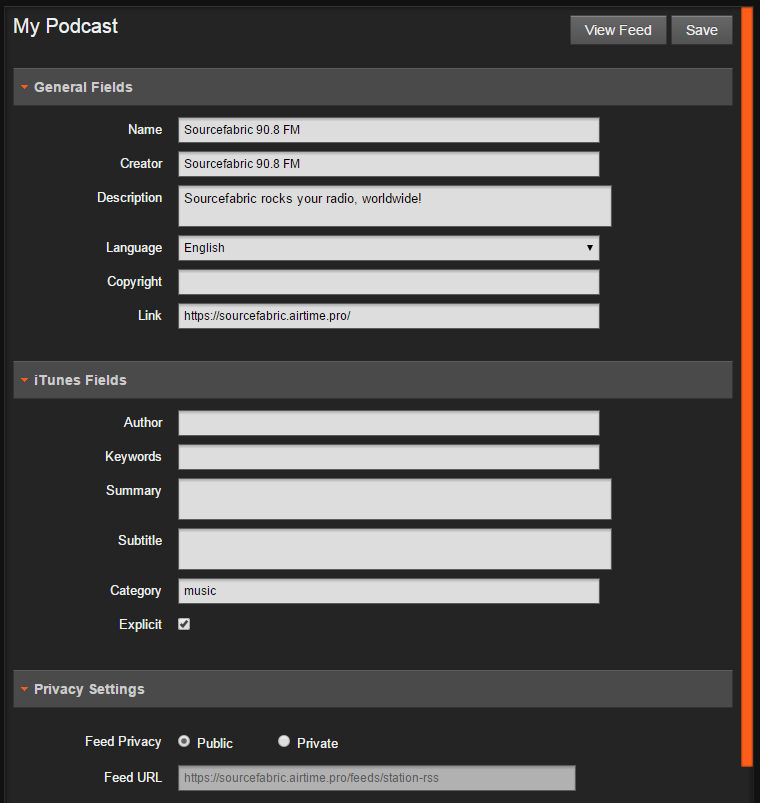
Task: Click the Author input field
Action: pyautogui.click(x=388, y=423)
